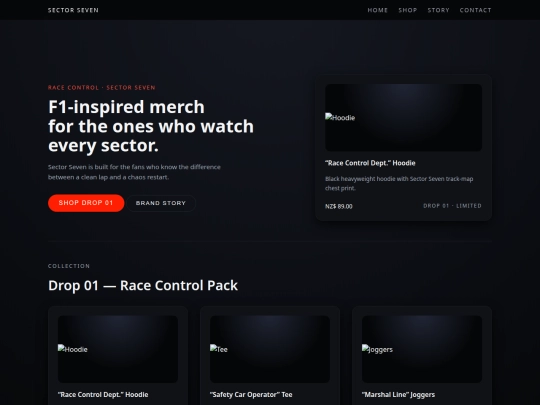
Task: Open the BRAND STORY button
Action: [161, 203]
